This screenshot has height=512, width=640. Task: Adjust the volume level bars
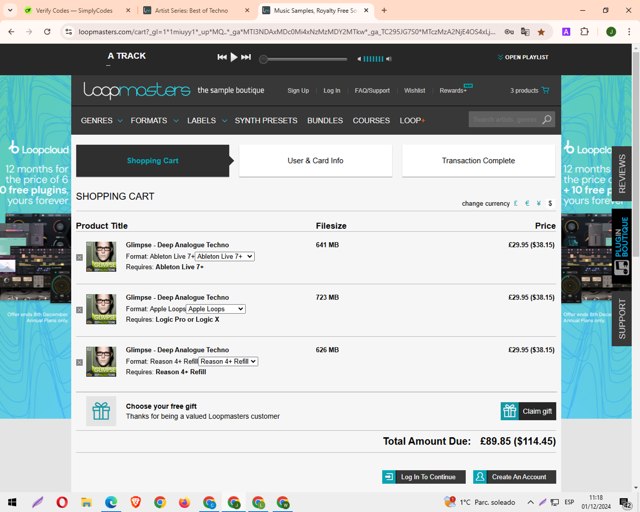(x=373, y=59)
